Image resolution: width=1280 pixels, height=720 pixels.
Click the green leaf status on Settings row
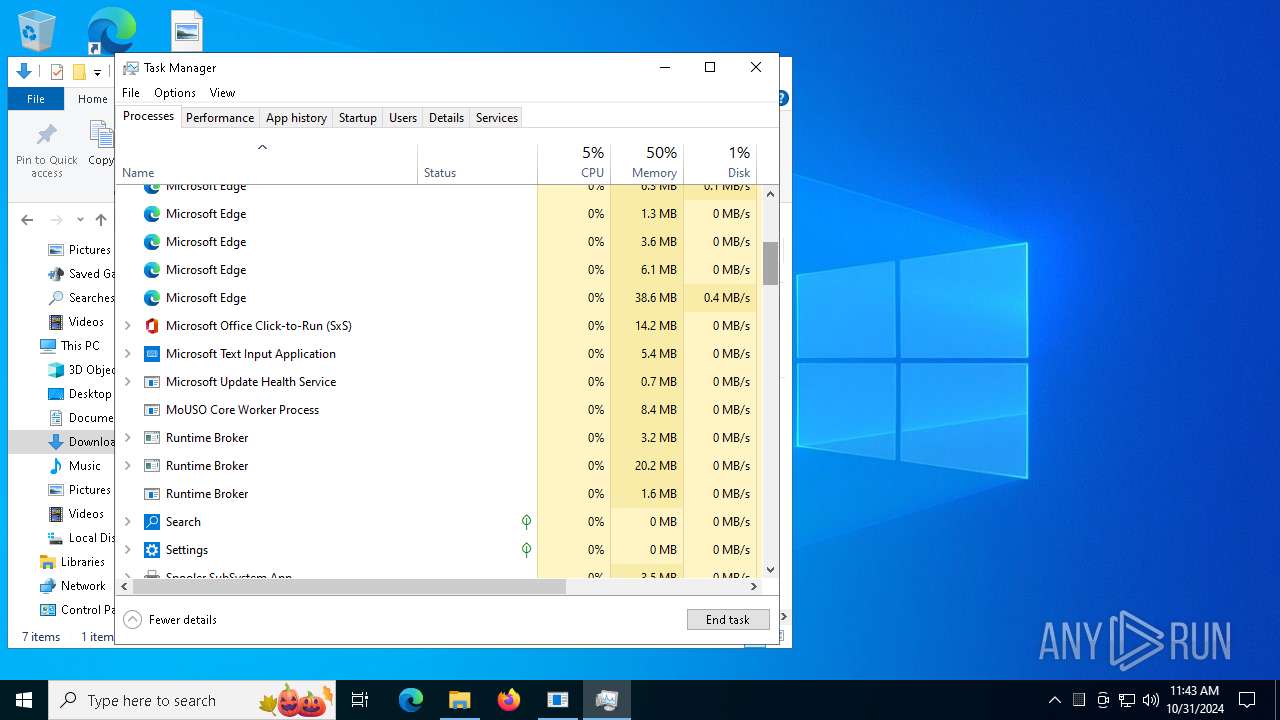[x=526, y=550]
